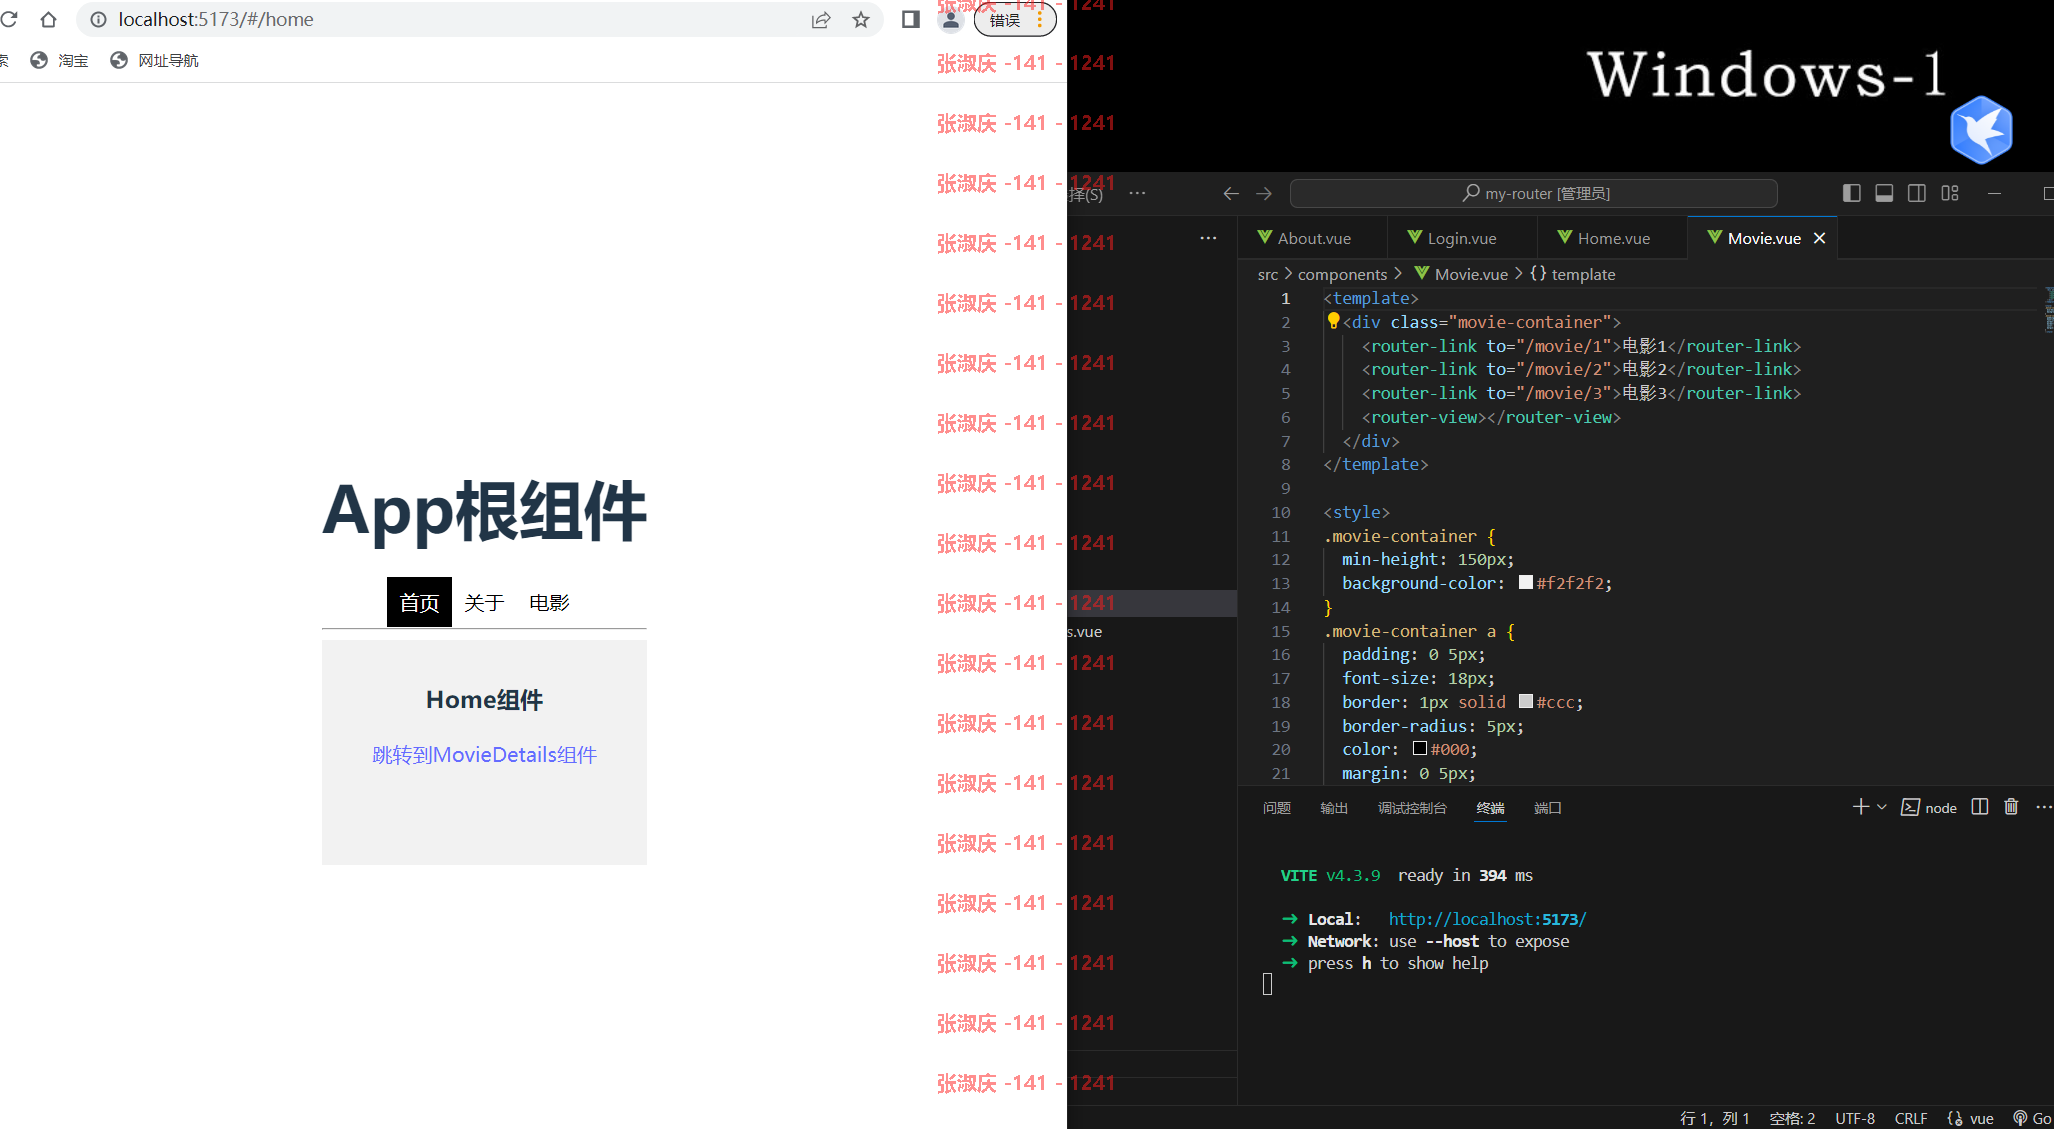Click the 空格: 2 indentation status
The height and width of the screenshot is (1129, 2054).
[x=1792, y=1118]
